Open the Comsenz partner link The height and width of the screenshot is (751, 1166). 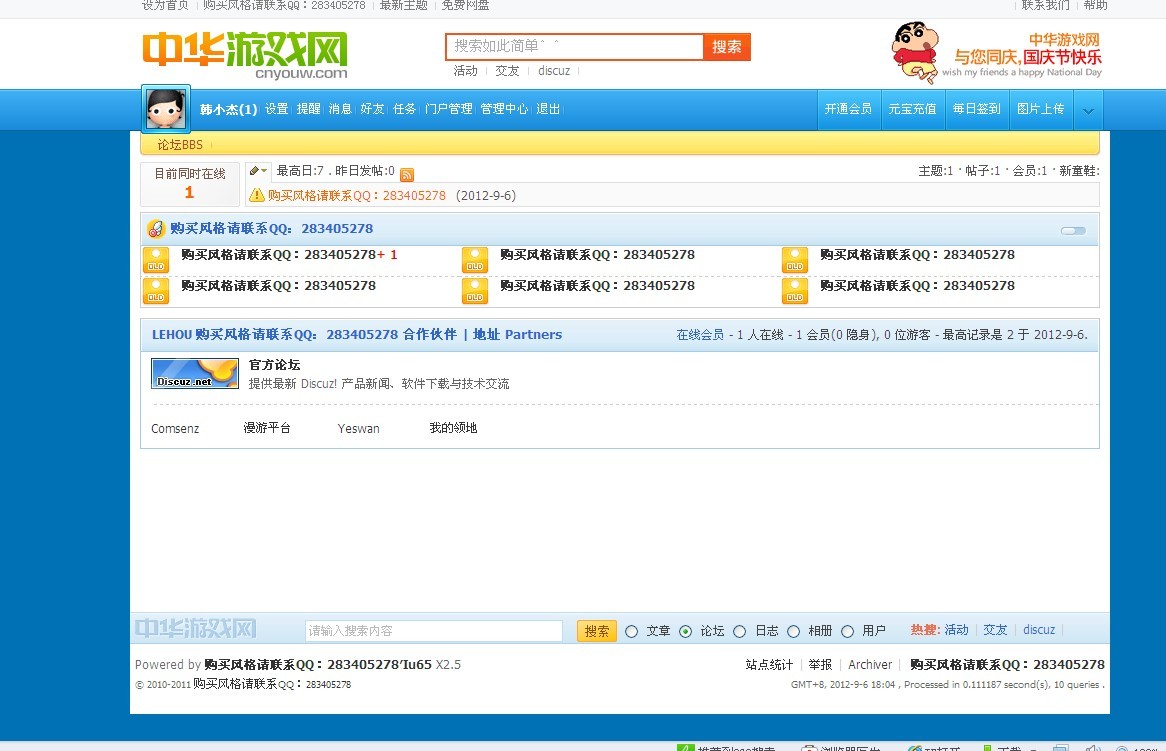175,428
